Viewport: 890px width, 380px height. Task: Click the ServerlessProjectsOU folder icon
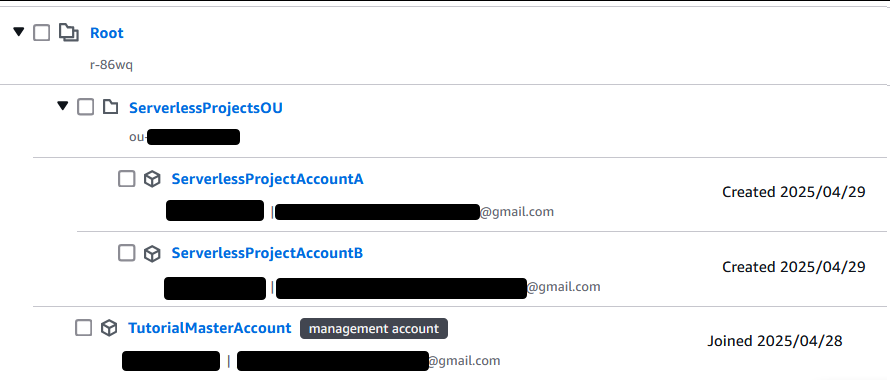[110, 107]
